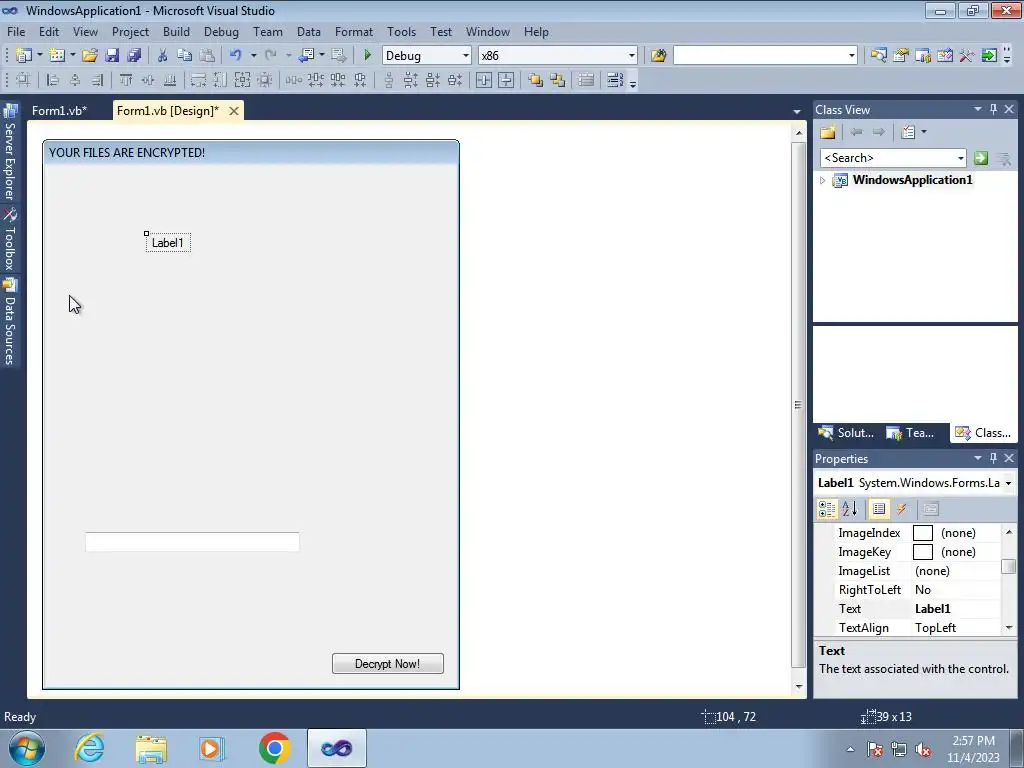
Task: Toggle the Categorized view in Properties
Action: tap(827, 509)
